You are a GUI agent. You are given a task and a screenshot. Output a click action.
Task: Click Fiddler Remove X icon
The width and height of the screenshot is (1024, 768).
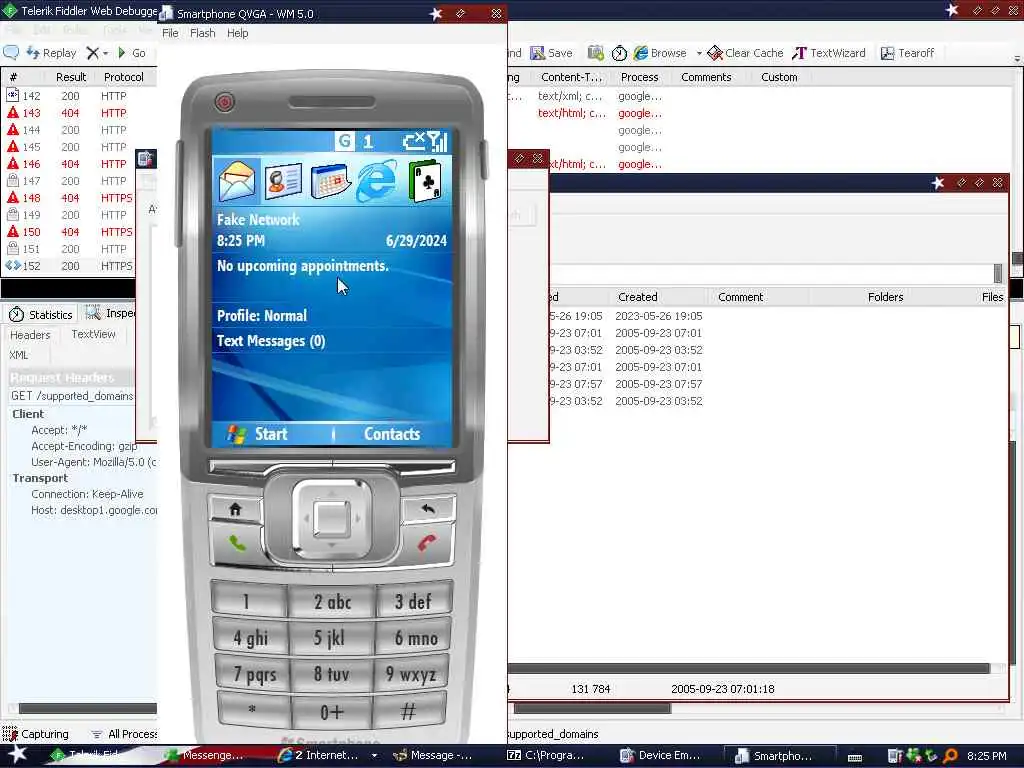[x=93, y=53]
